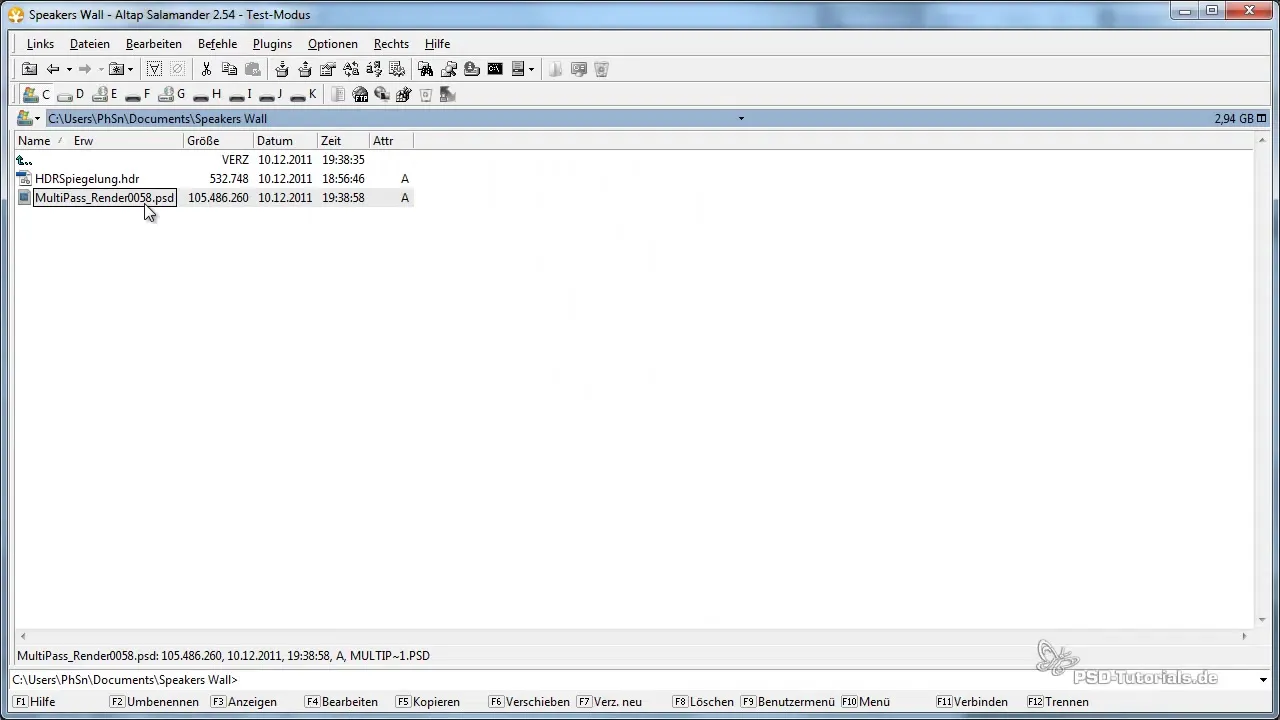Open the Optionen menu
The height and width of the screenshot is (720, 1280).
[333, 44]
